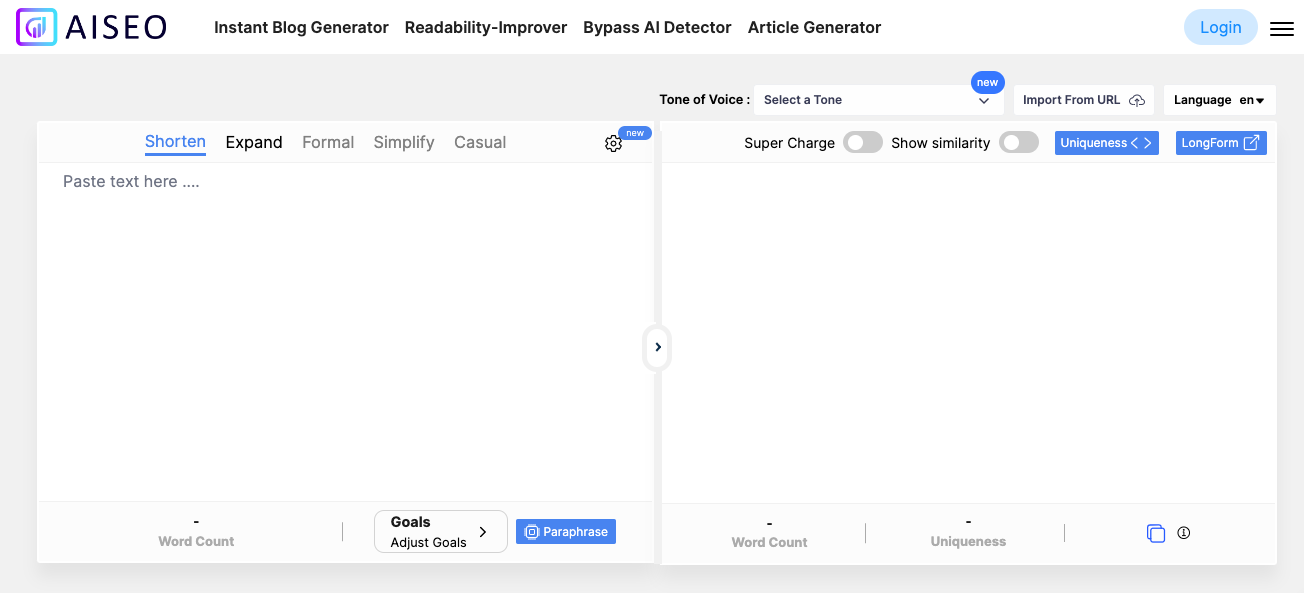
Task: Toggle the Show similarity switch
Action: point(1019,143)
